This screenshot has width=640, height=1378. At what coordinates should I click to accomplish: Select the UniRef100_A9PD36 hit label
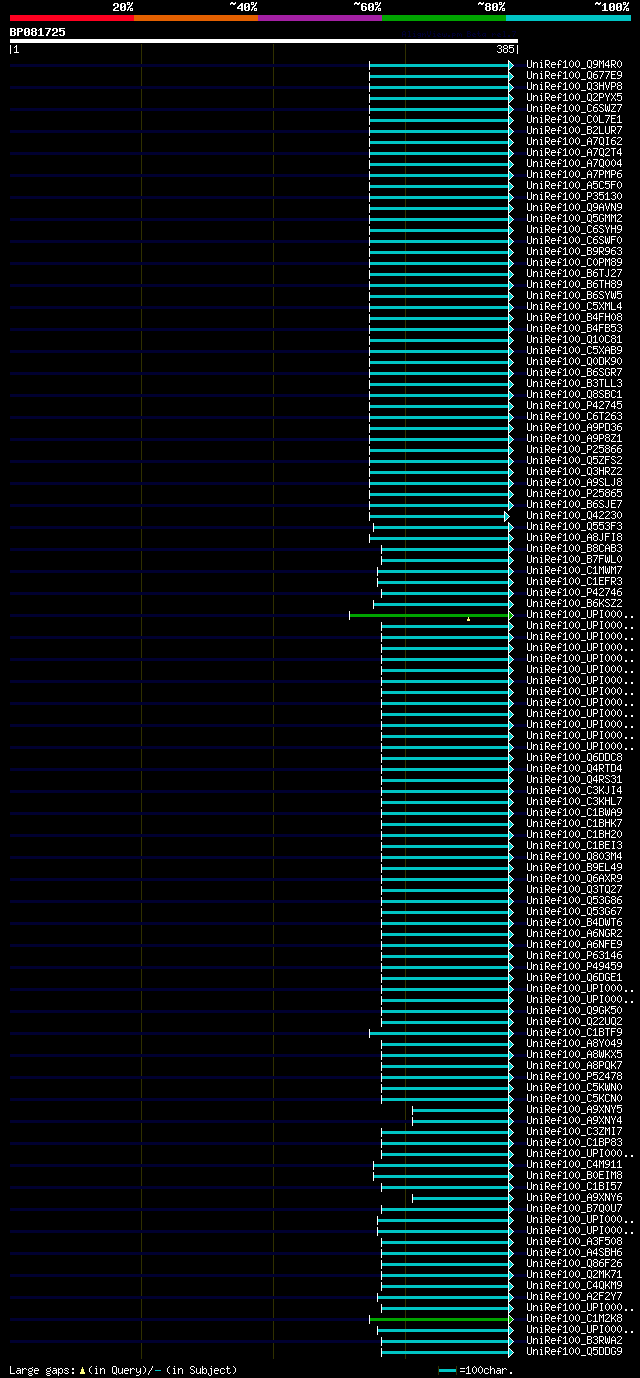pyautogui.click(x=574, y=427)
